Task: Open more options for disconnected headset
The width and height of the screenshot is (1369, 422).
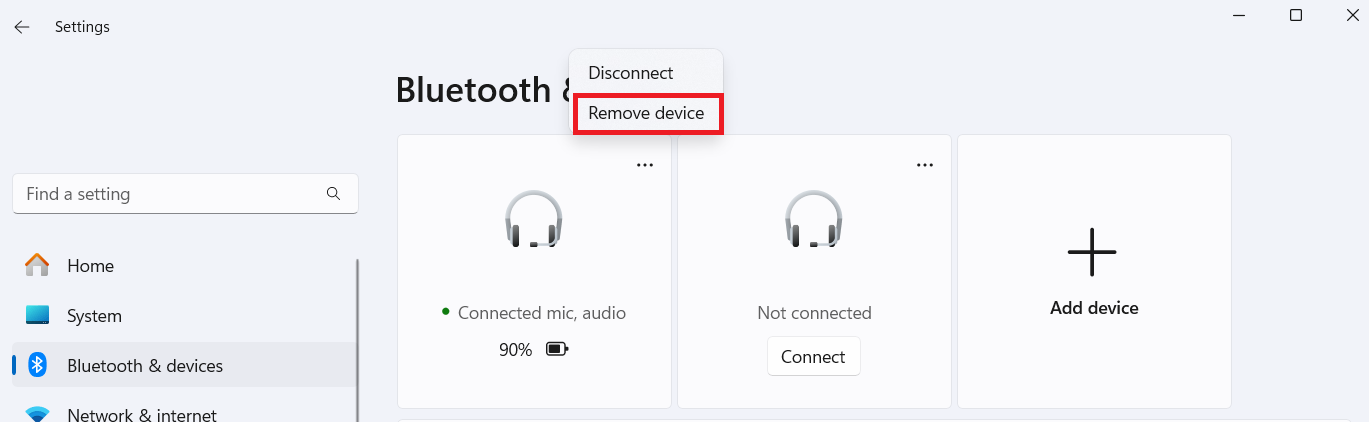Action: (x=925, y=165)
